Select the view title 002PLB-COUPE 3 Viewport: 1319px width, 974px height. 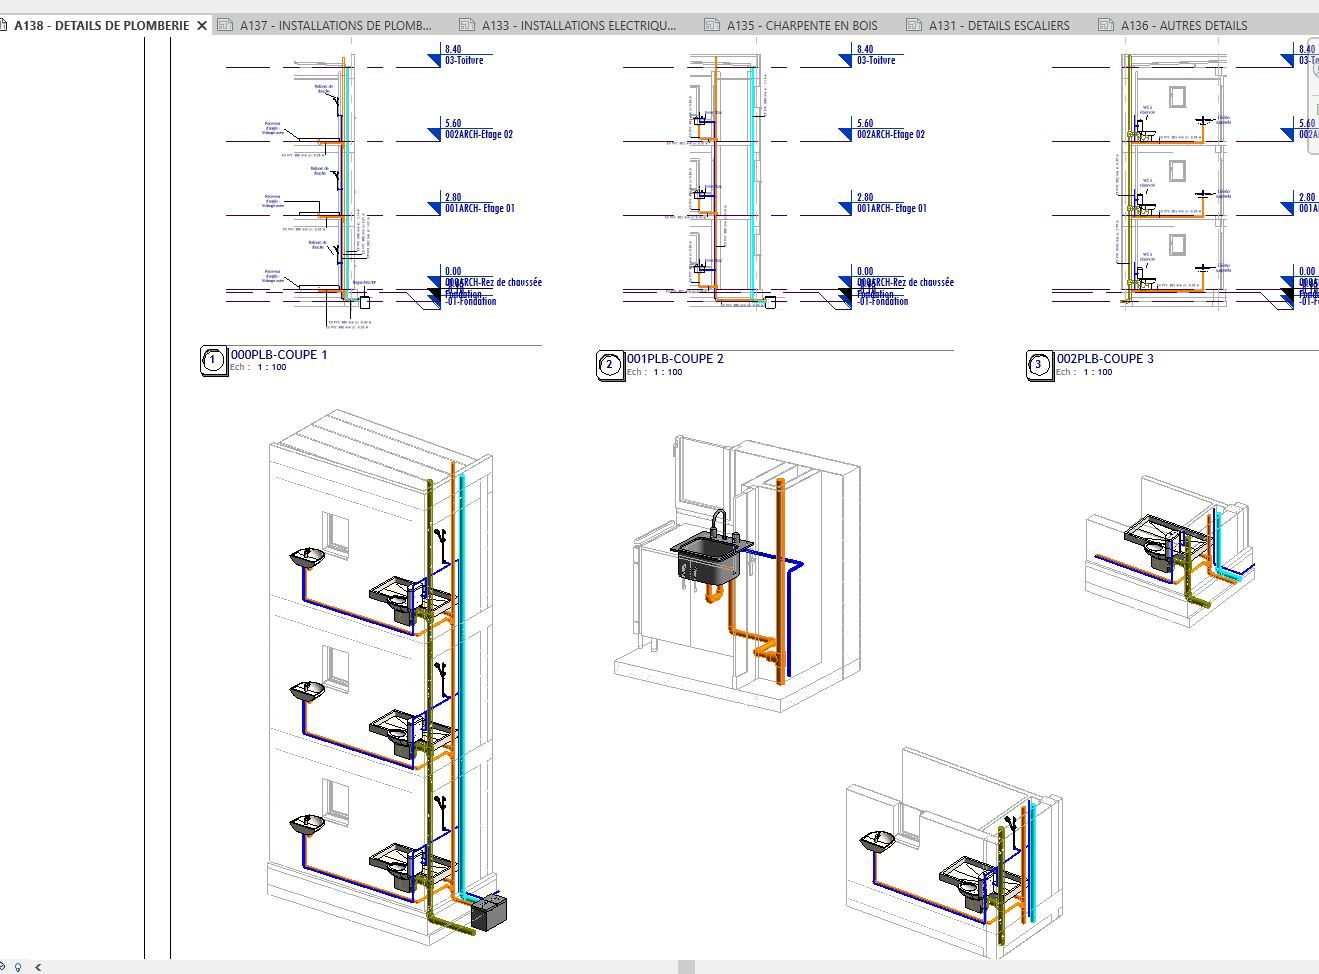coord(1105,358)
